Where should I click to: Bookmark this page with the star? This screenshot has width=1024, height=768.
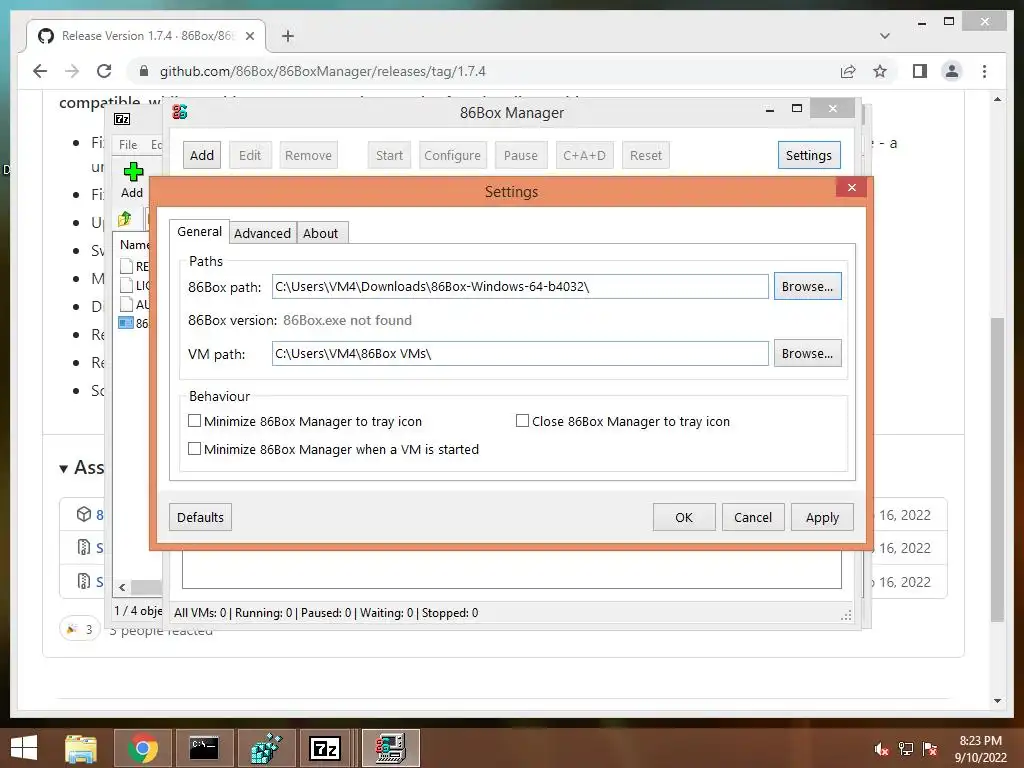point(880,71)
